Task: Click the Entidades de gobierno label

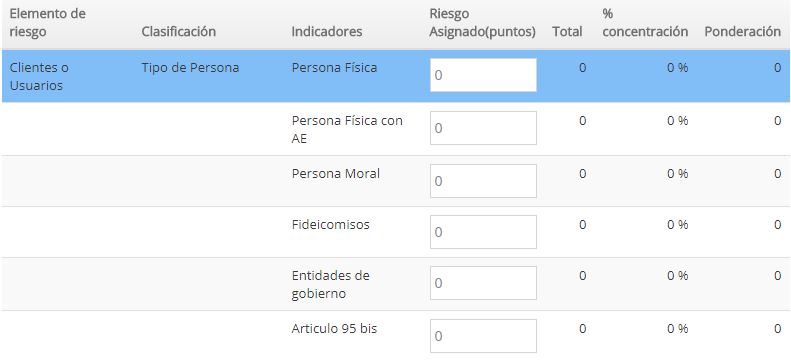Action: coord(330,284)
